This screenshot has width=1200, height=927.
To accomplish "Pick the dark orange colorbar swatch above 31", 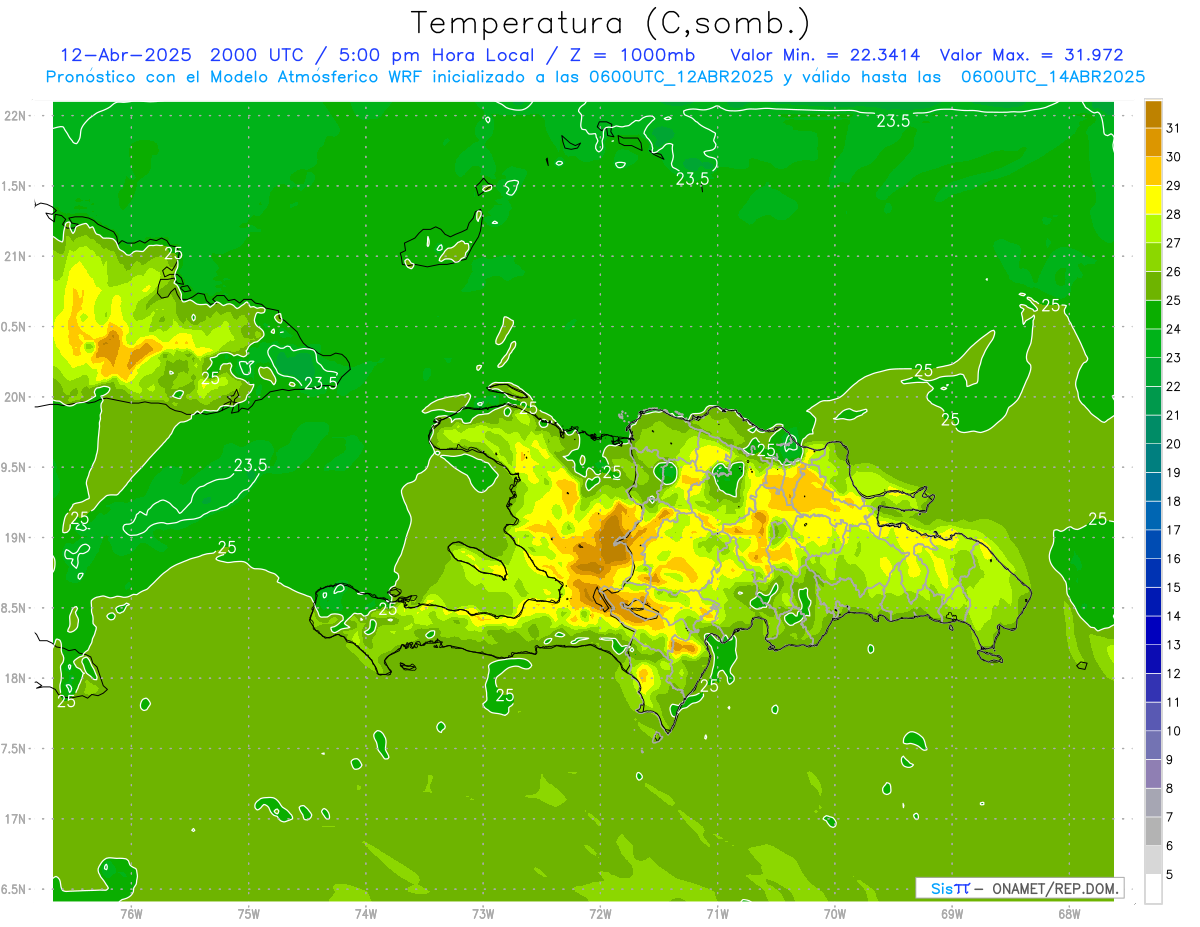I will point(1153,115).
